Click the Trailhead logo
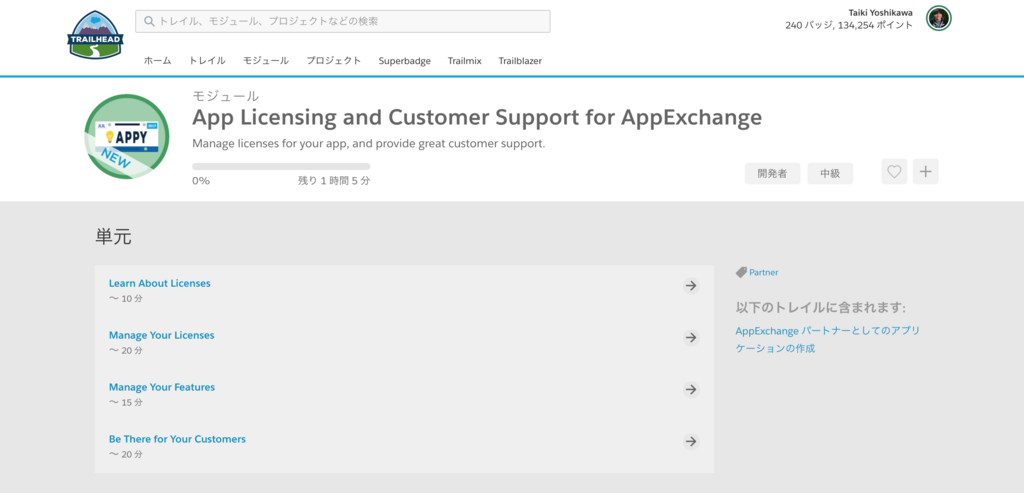The width and height of the screenshot is (1024, 493). pos(95,35)
